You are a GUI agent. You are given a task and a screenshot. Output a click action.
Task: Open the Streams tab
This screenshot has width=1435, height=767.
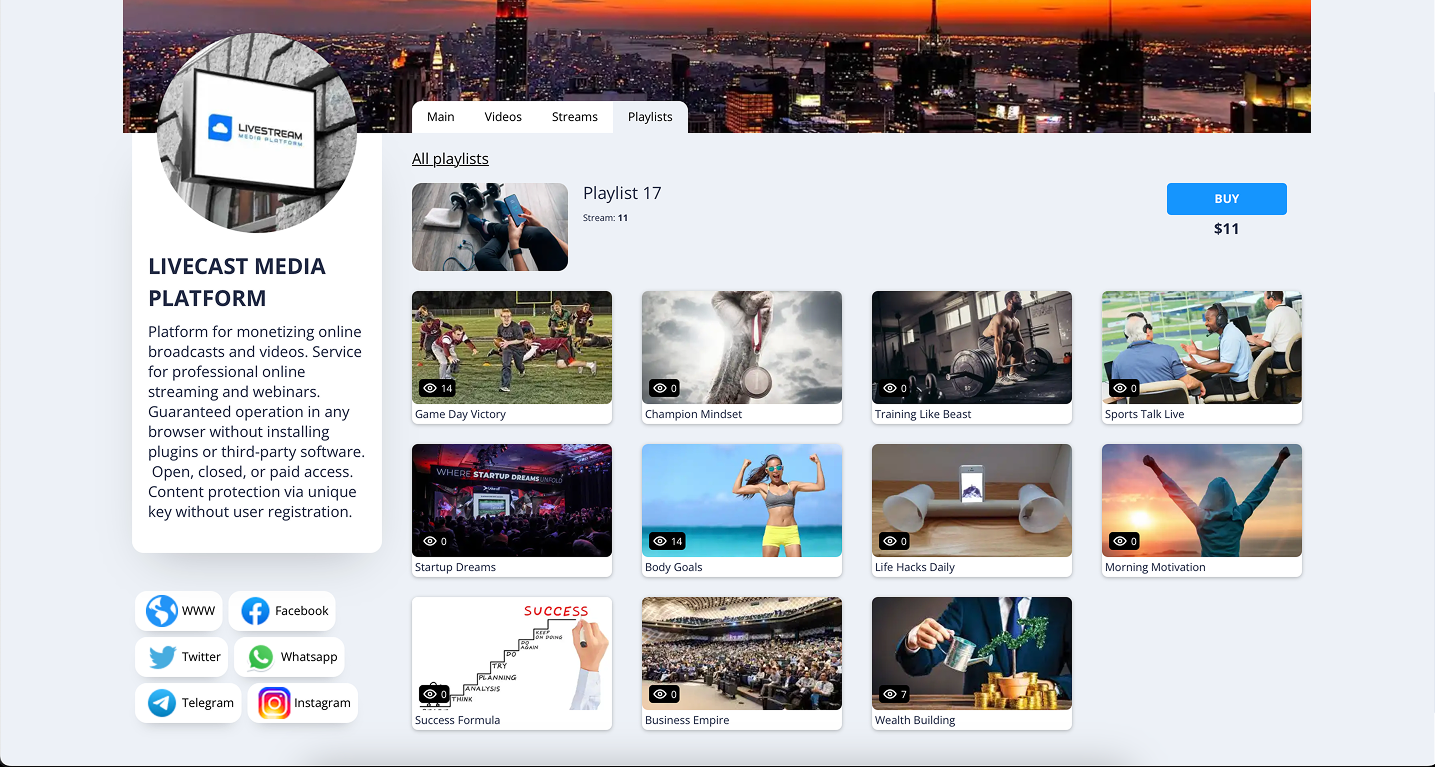click(x=574, y=117)
